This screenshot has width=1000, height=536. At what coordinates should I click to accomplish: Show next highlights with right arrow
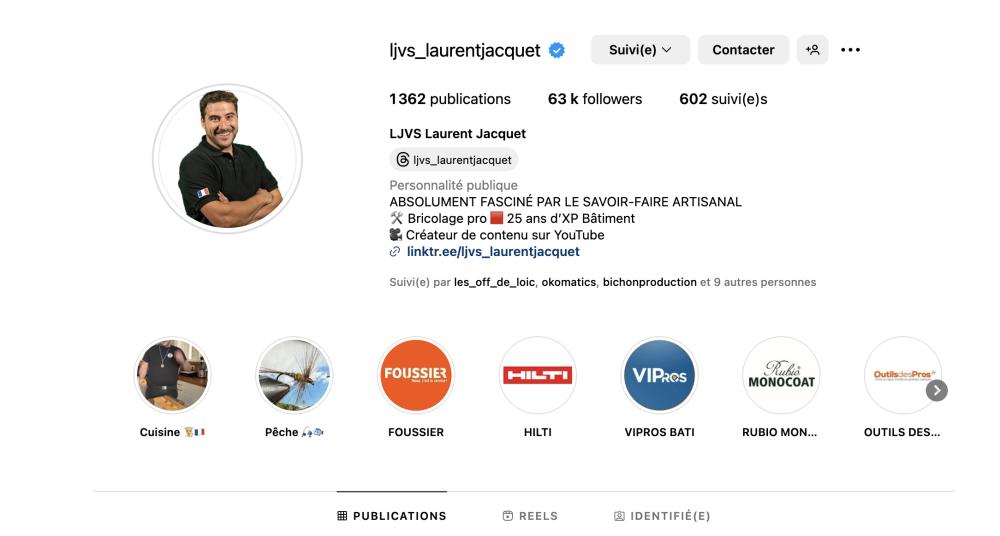[936, 391]
